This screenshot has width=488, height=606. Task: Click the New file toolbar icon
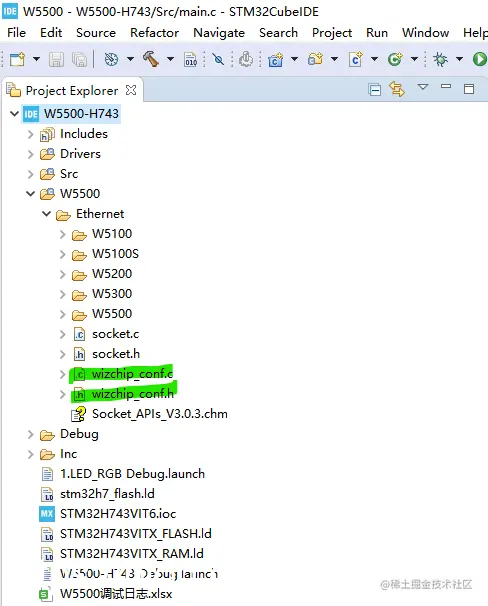(17, 60)
